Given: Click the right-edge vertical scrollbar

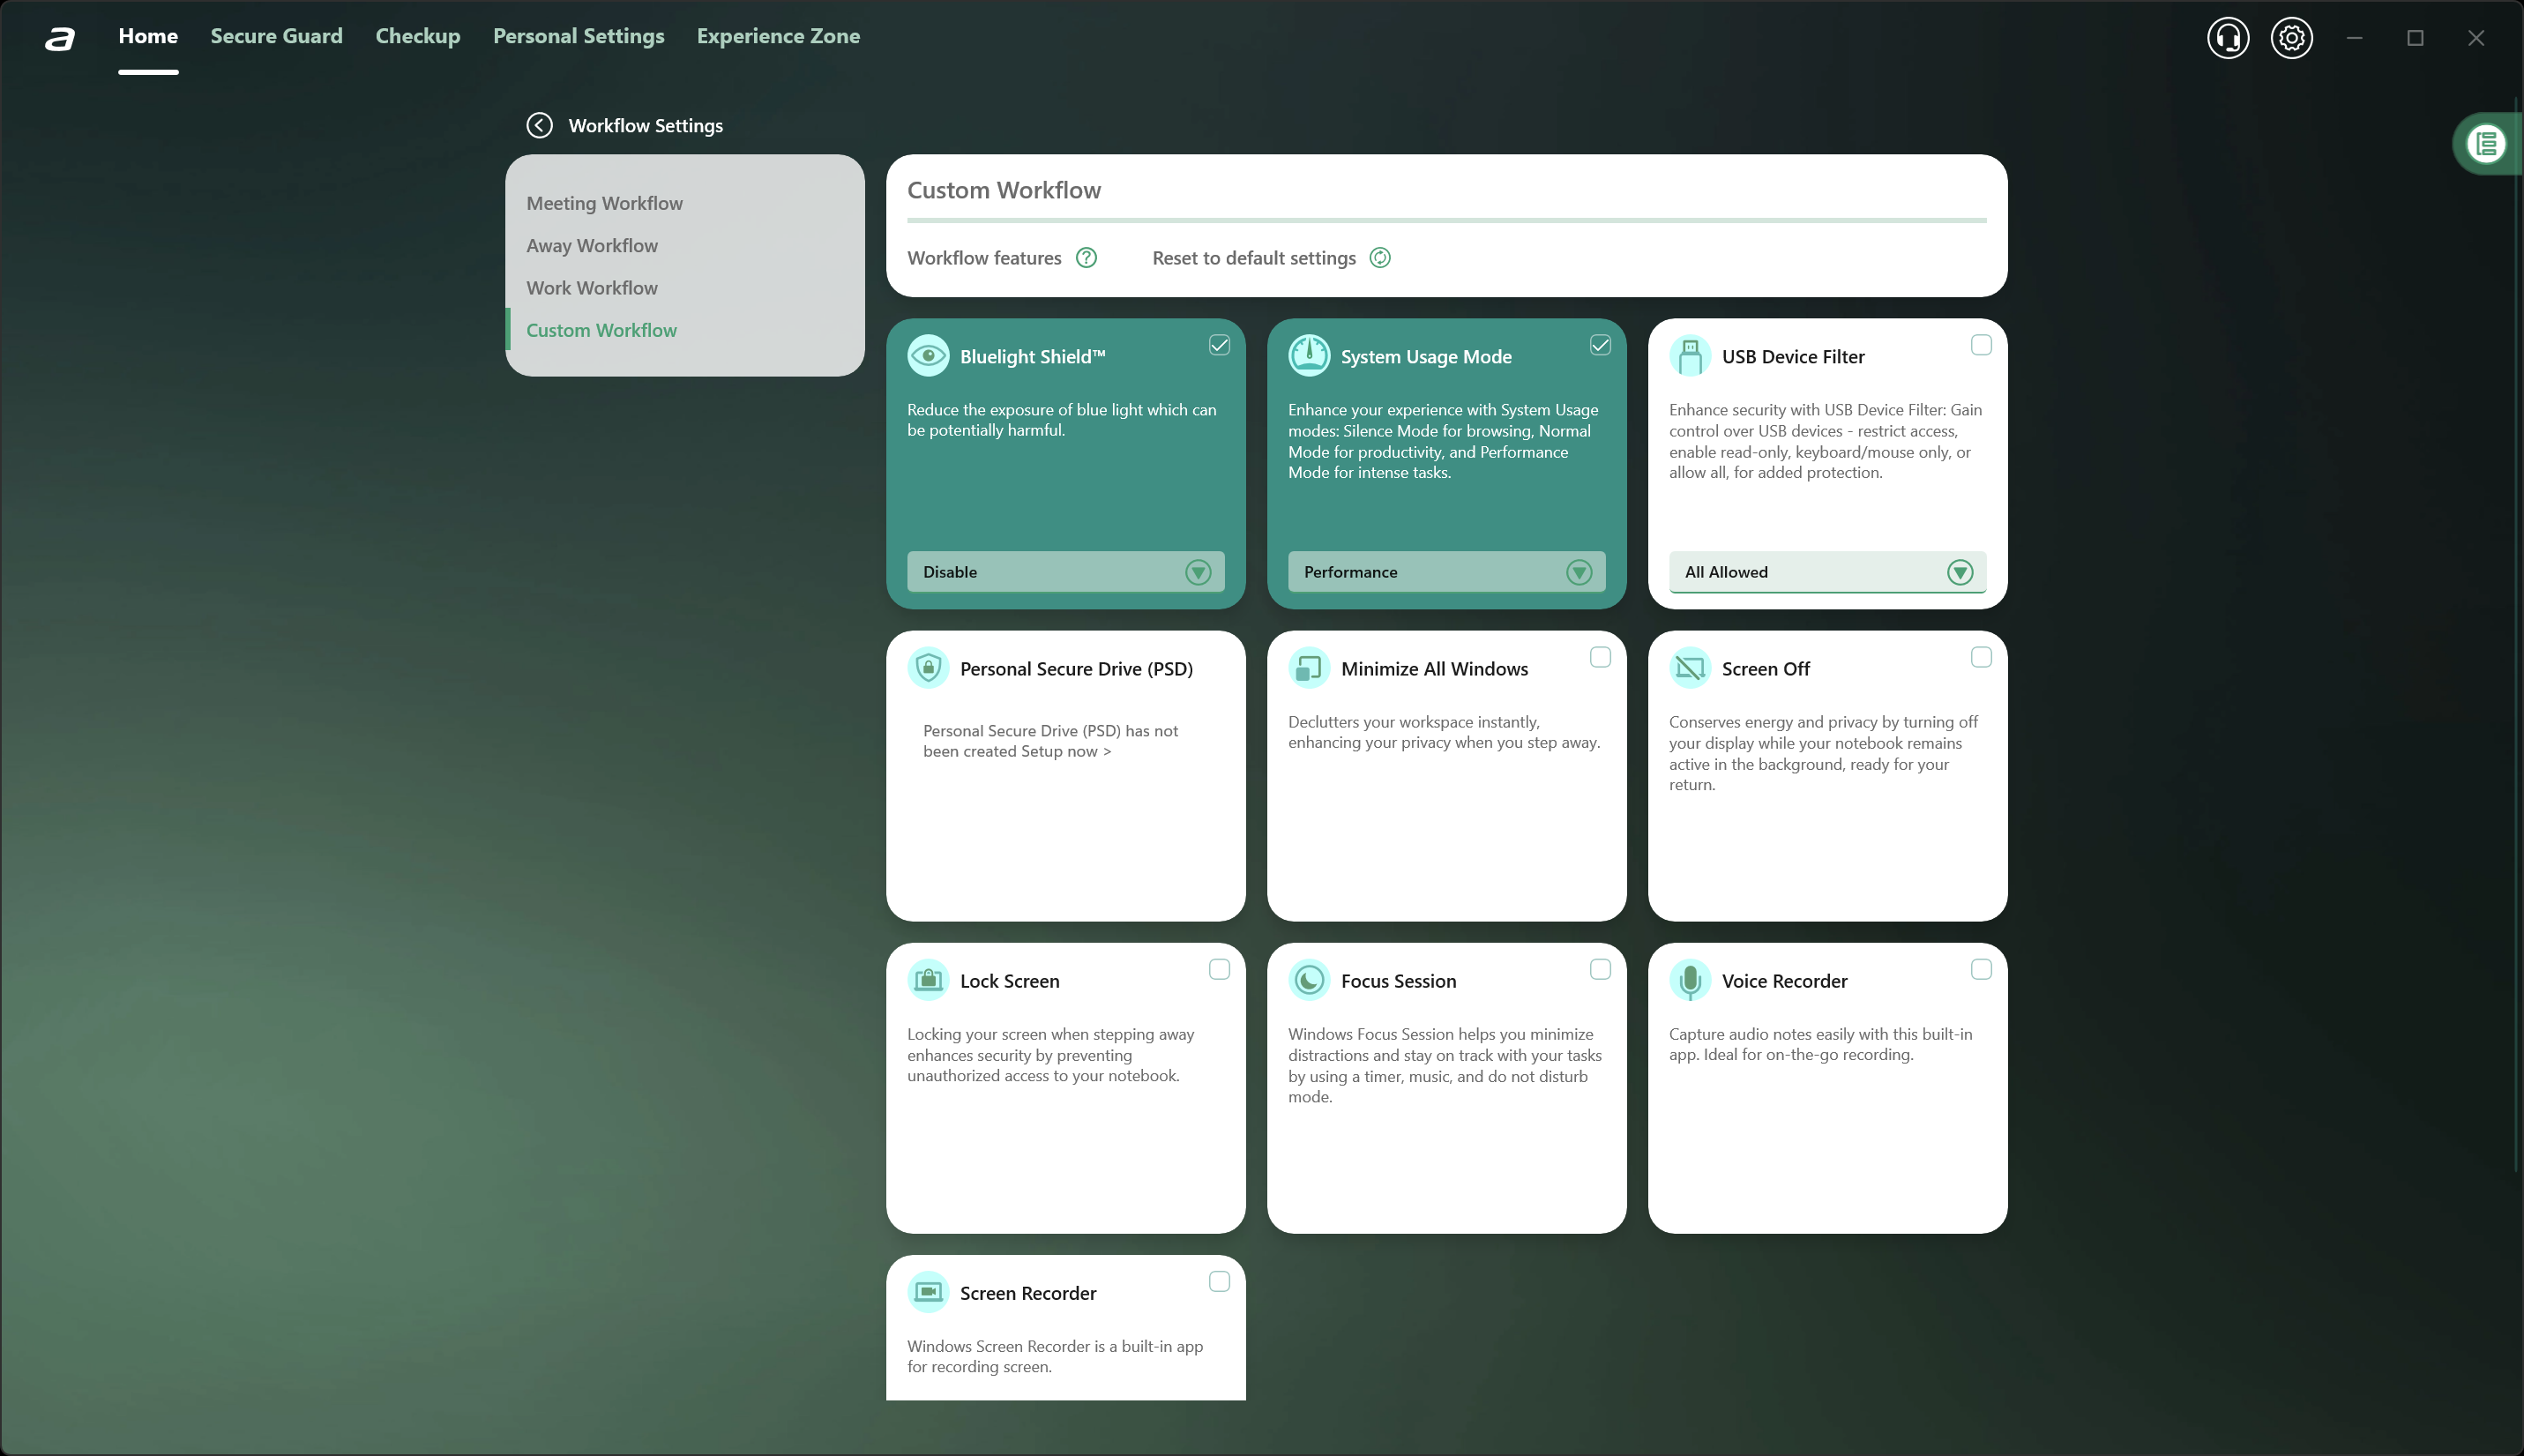Looking at the screenshot, I should (x=2516, y=640).
